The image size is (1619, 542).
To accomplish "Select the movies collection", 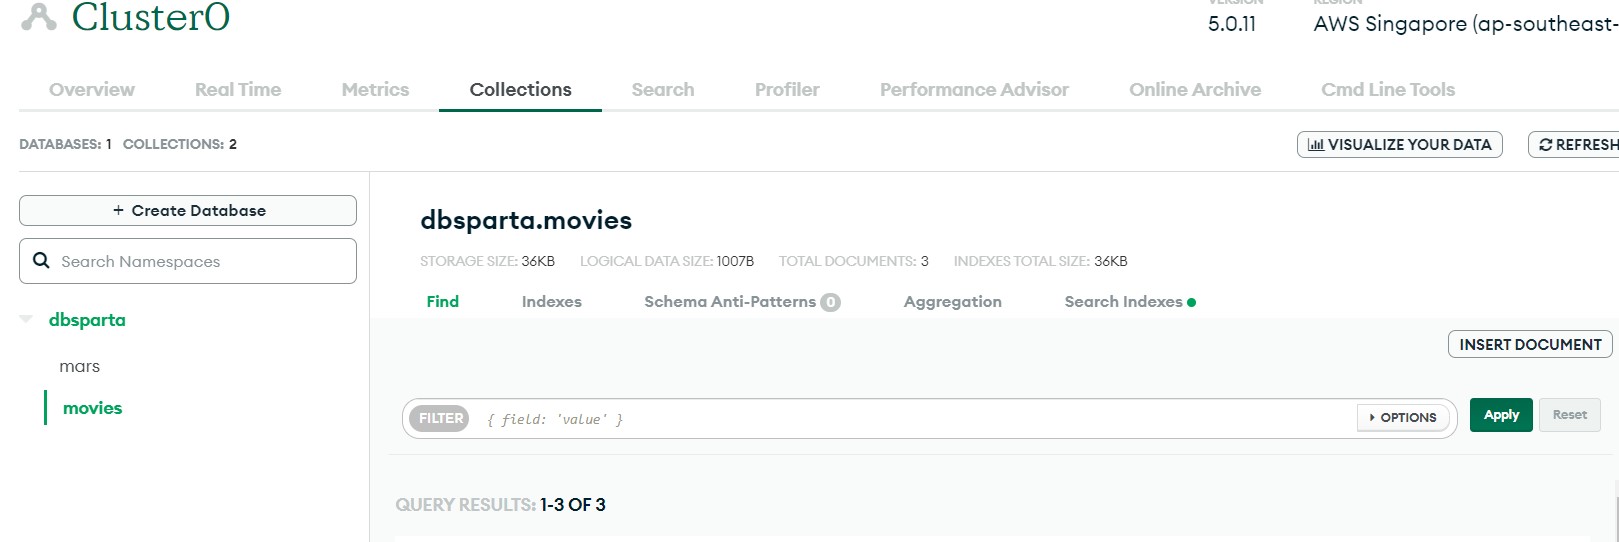I will pyautogui.click(x=92, y=408).
